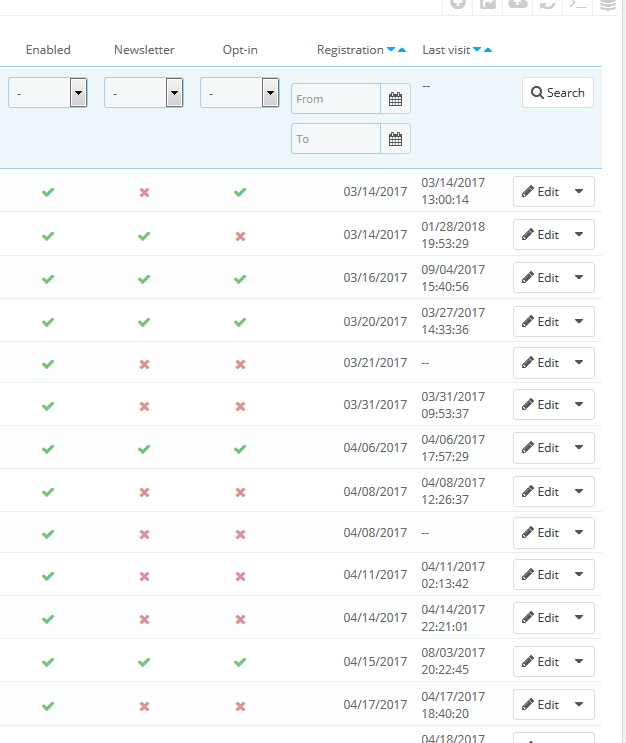Image resolution: width=626 pixels, height=743 pixels.
Task: Sort Registration column descending
Action: click(x=391, y=50)
